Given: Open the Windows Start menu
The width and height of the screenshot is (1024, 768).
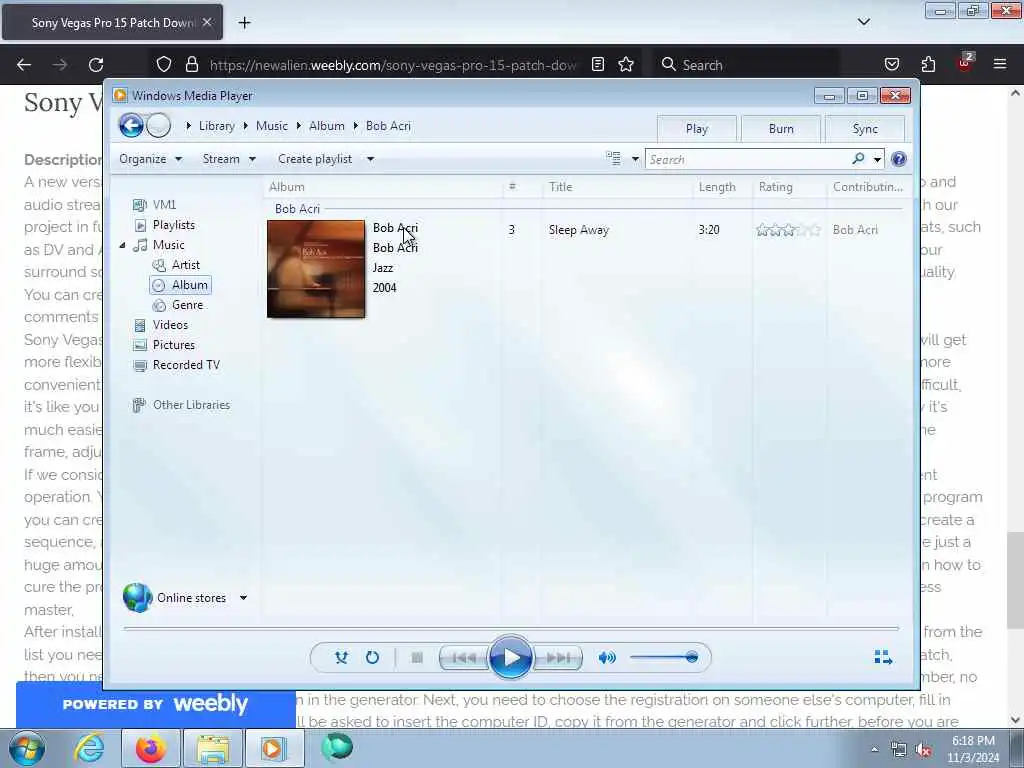Looking at the screenshot, I should [27, 749].
